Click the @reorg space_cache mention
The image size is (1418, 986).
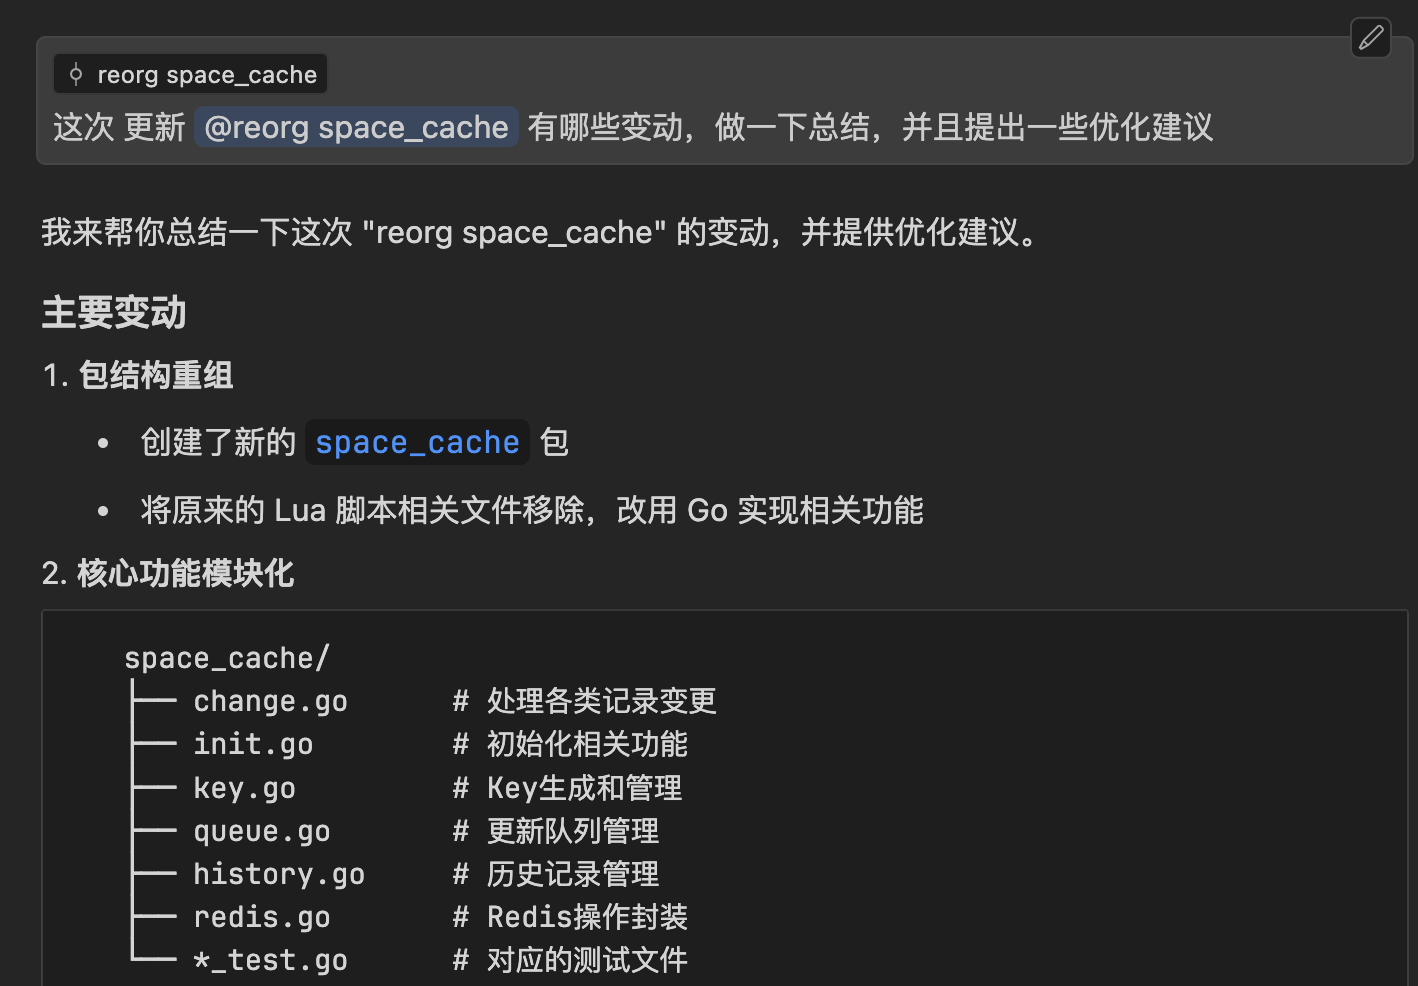(x=356, y=127)
